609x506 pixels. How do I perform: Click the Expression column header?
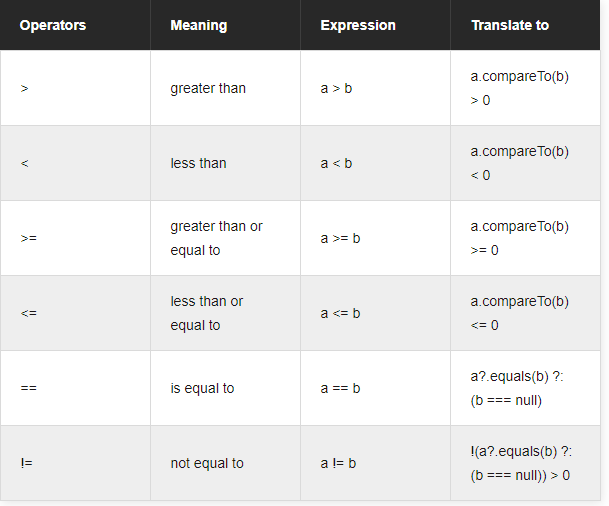[358, 25]
